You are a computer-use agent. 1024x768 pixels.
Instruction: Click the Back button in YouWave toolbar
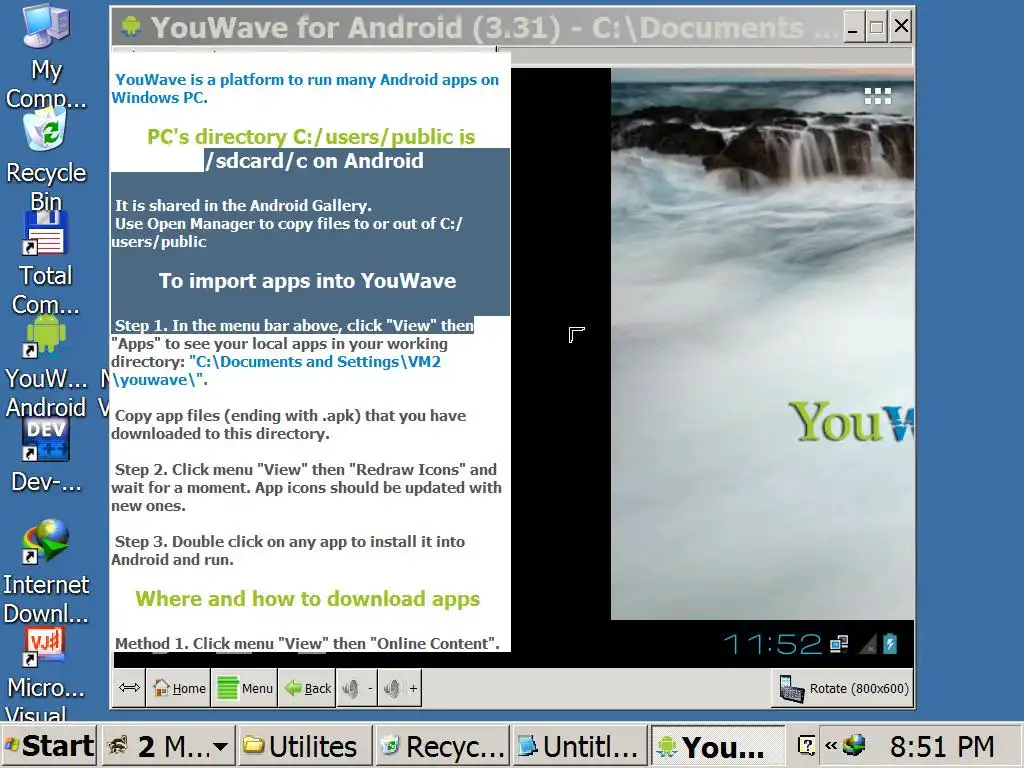pyautogui.click(x=308, y=688)
